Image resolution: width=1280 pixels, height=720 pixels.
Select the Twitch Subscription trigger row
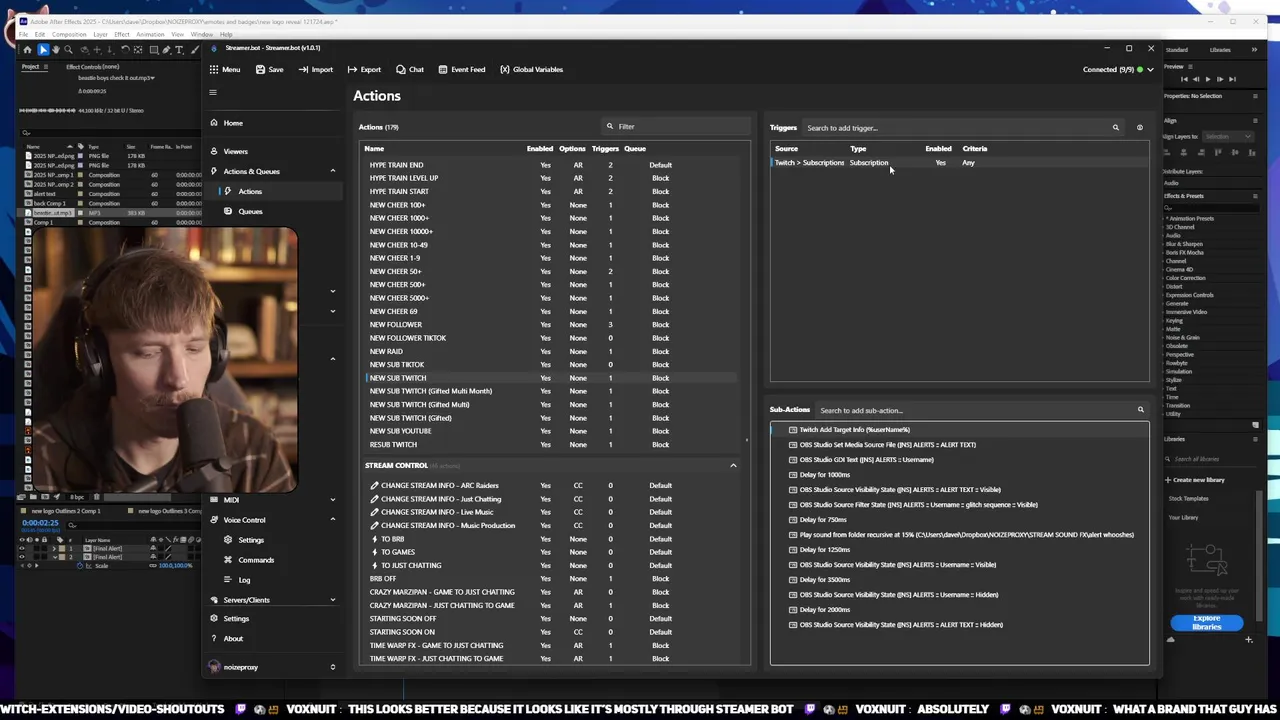960,163
